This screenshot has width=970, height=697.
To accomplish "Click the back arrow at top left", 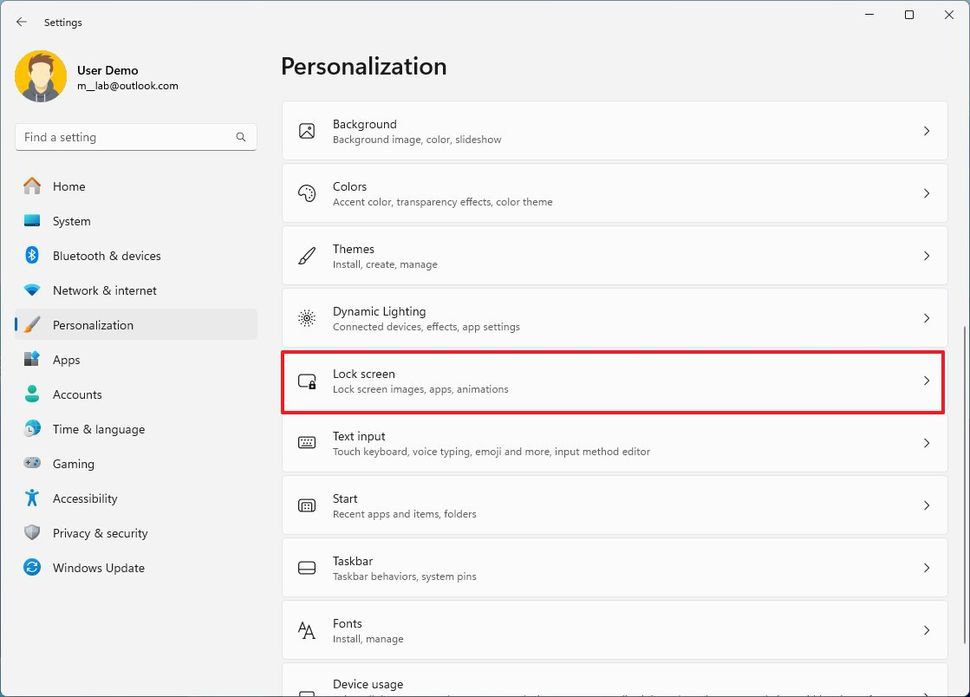I will pos(20,22).
